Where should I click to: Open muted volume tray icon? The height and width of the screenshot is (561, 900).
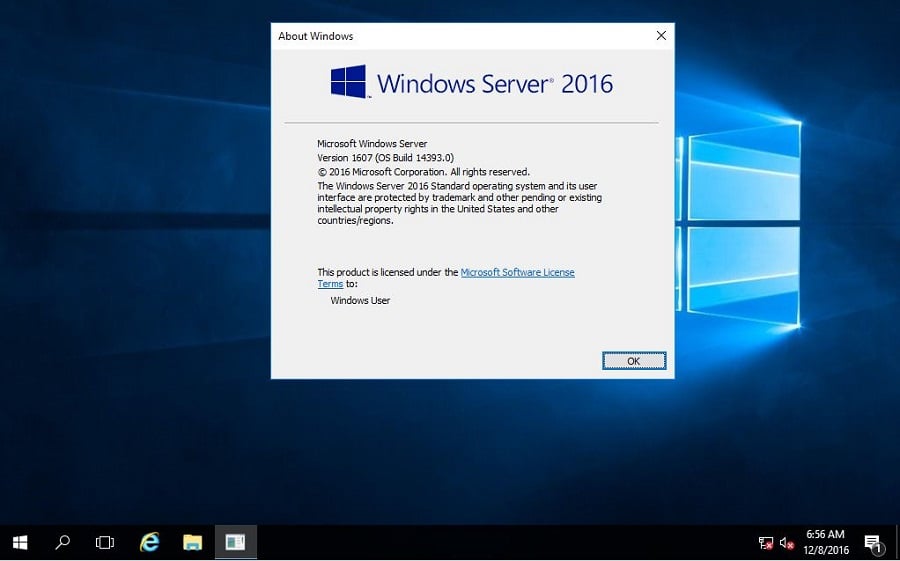(786, 543)
